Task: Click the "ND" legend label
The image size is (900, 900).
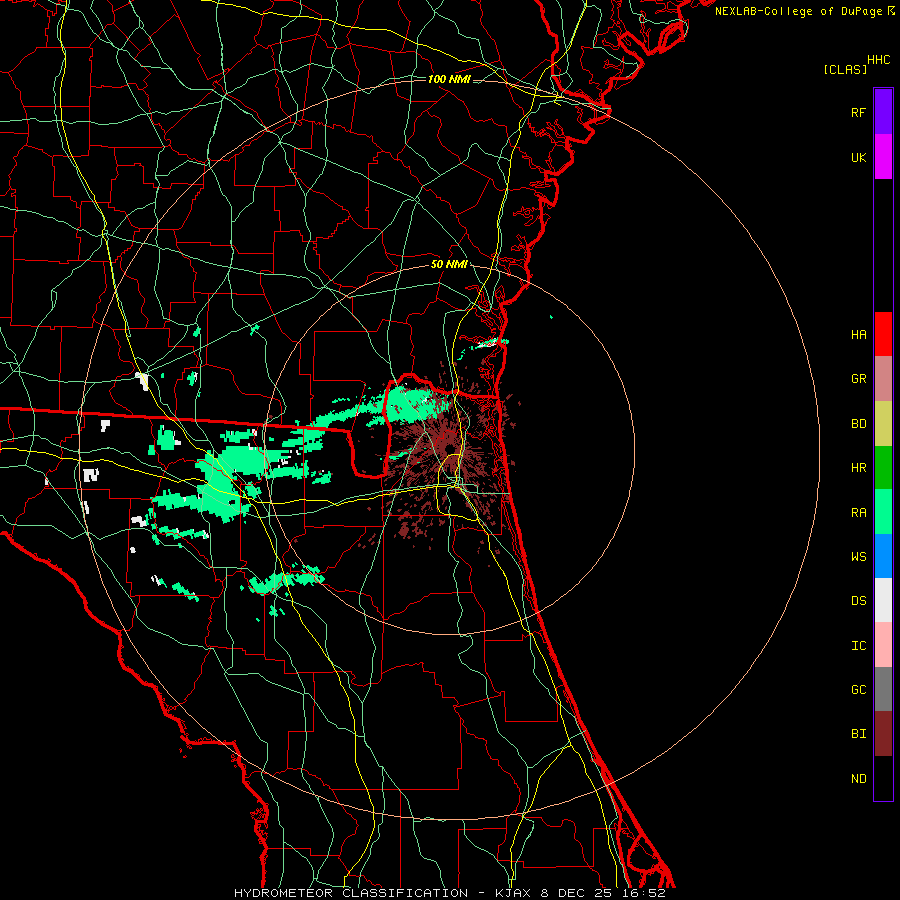Action: pyautogui.click(x=859, y=779)
